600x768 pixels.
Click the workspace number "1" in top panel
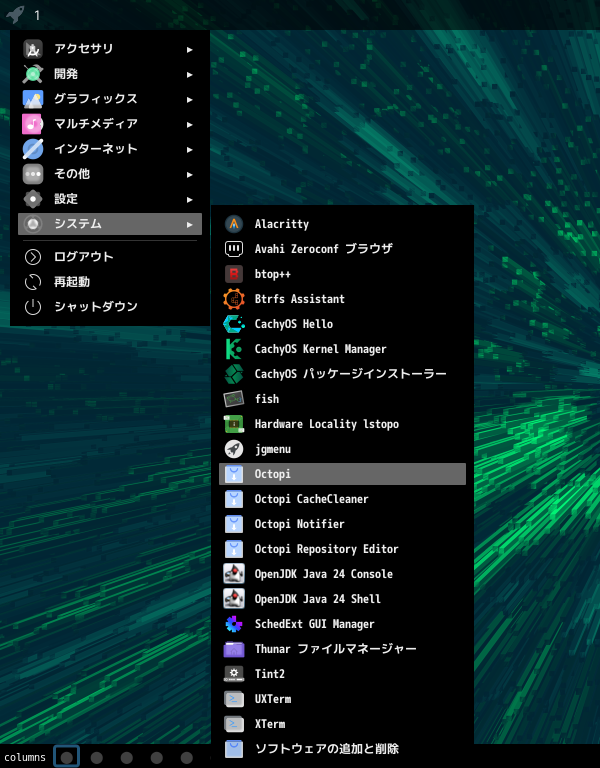pos(37,15)
